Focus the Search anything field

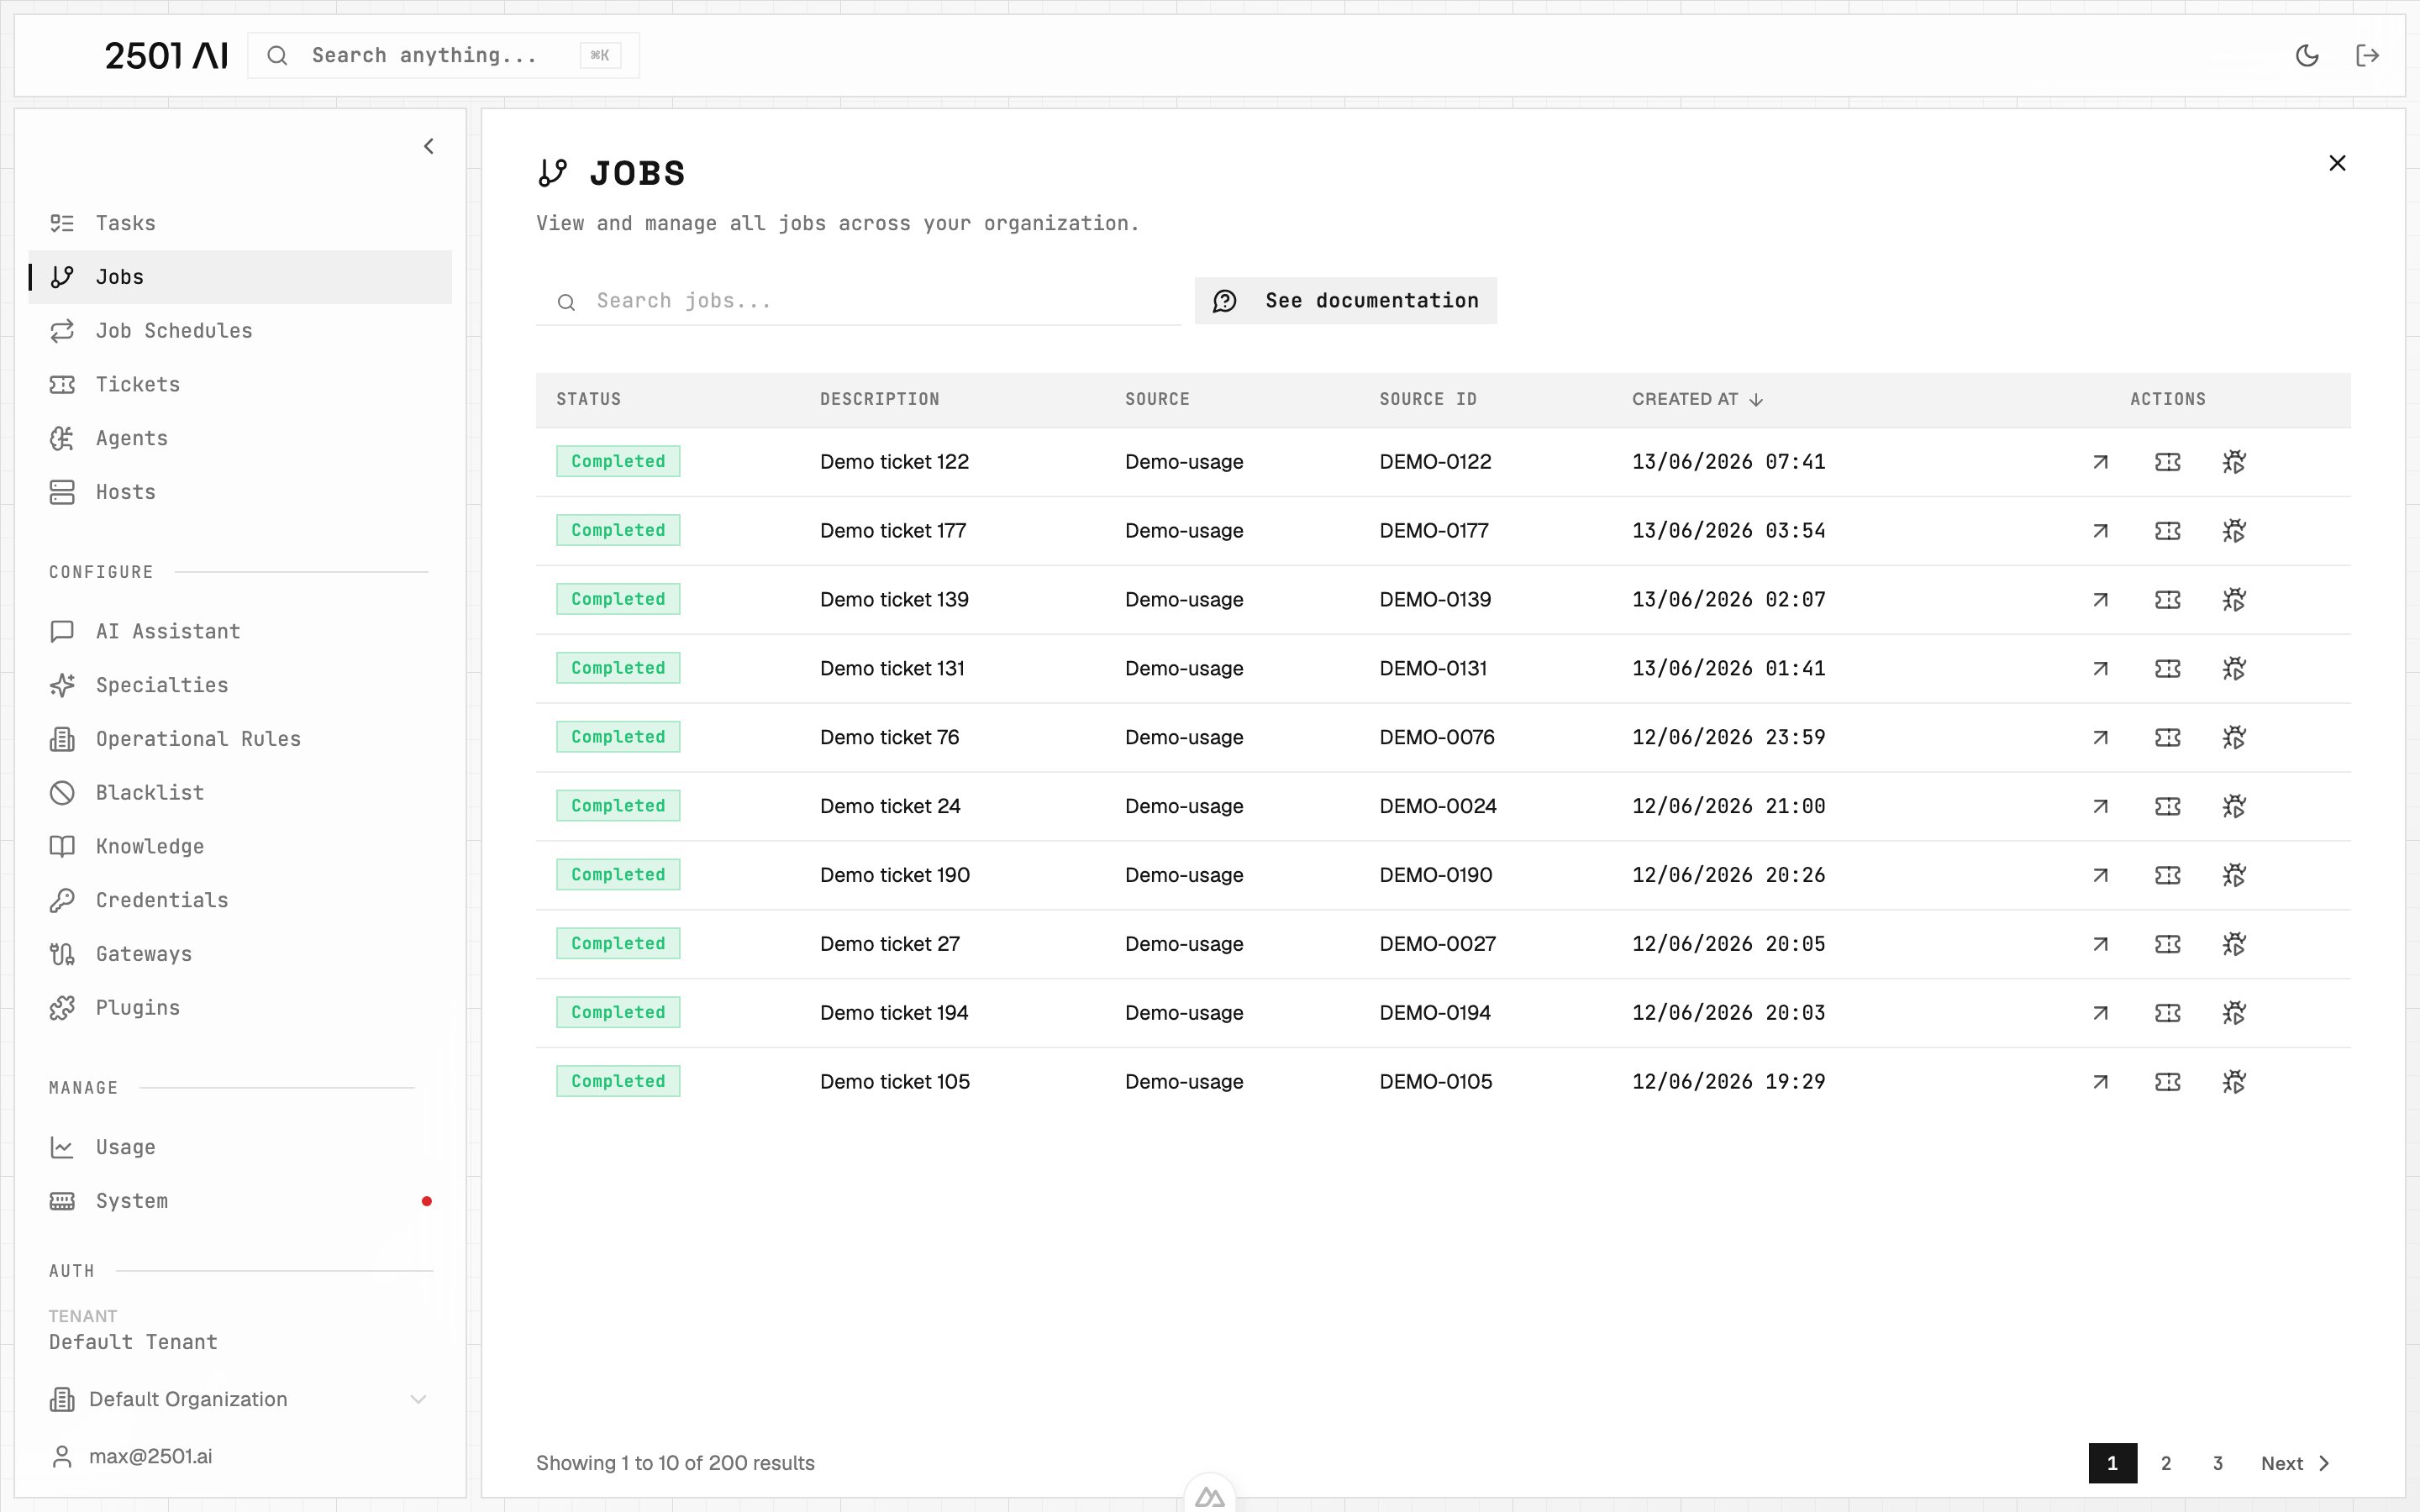click(x=443, y=55)
